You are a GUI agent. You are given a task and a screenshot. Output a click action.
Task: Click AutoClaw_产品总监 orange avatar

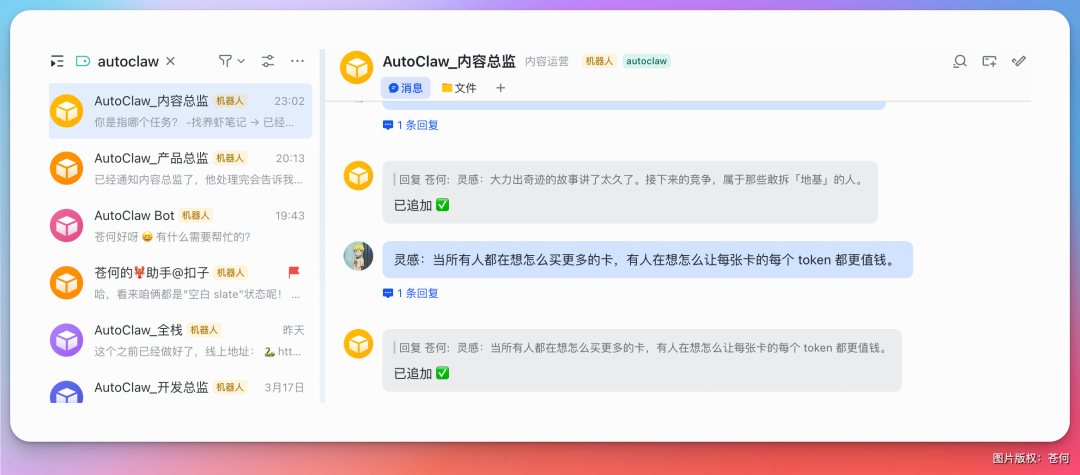point(67,168)
